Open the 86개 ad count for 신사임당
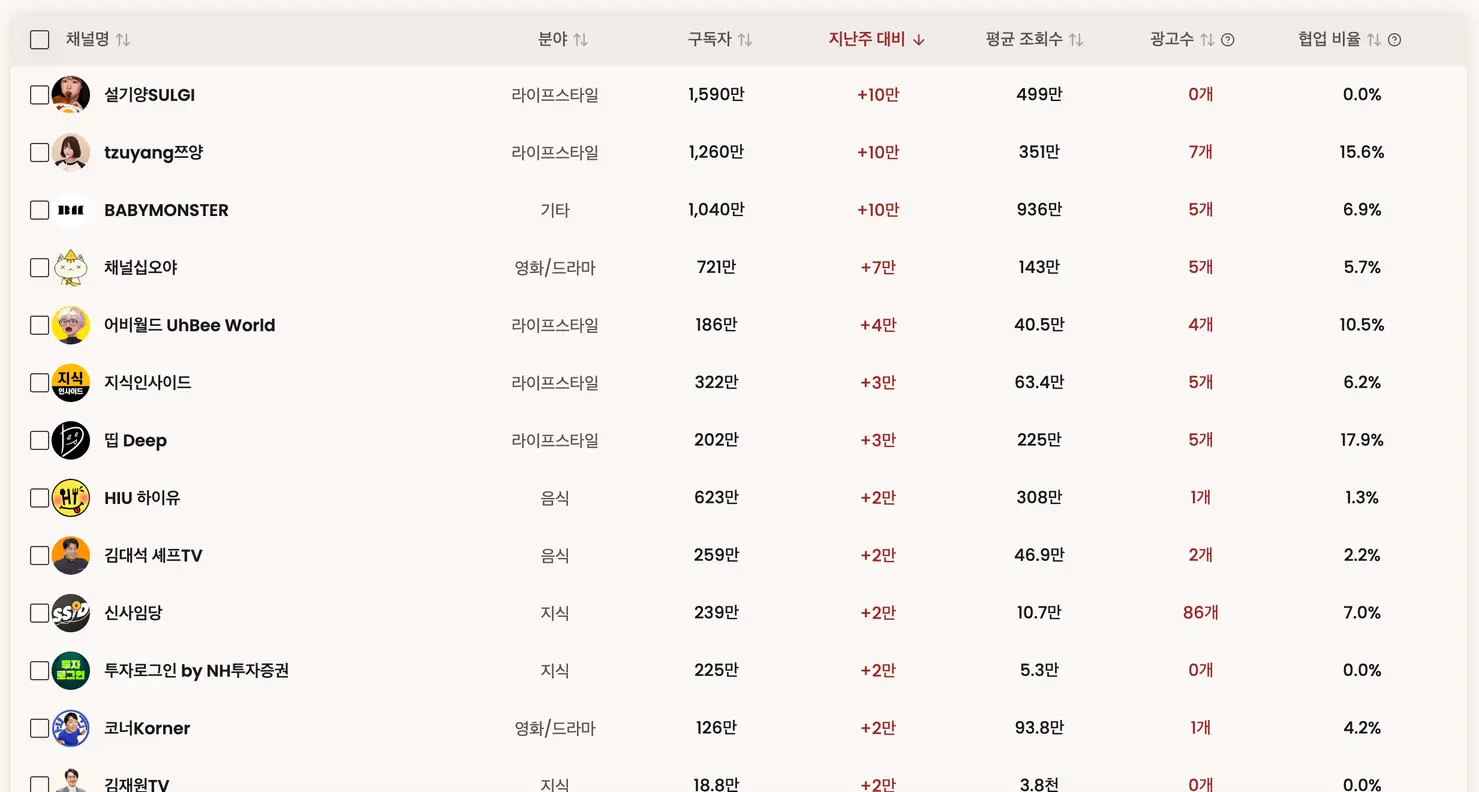1479x792 pixels. click(1199, 612)
